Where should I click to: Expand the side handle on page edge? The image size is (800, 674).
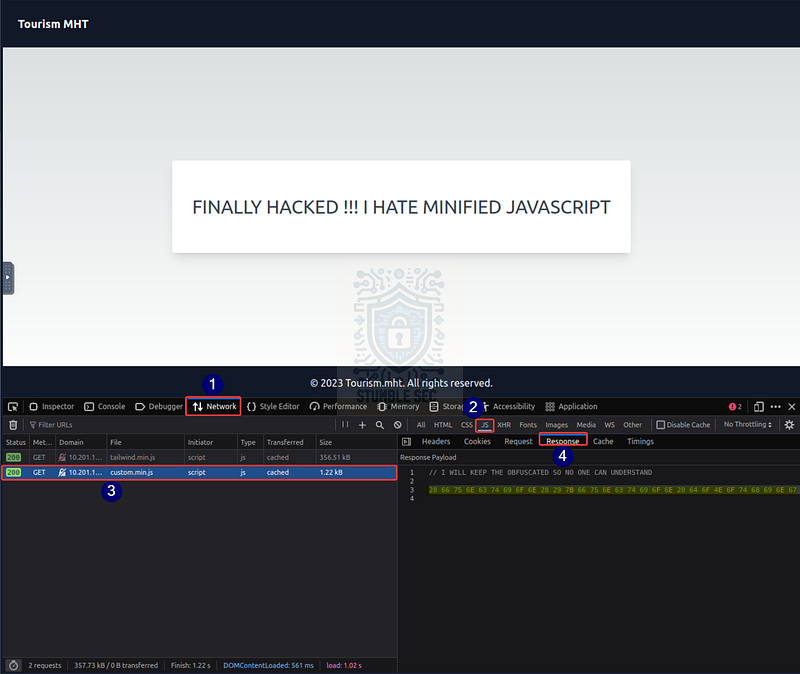[8, 278]
